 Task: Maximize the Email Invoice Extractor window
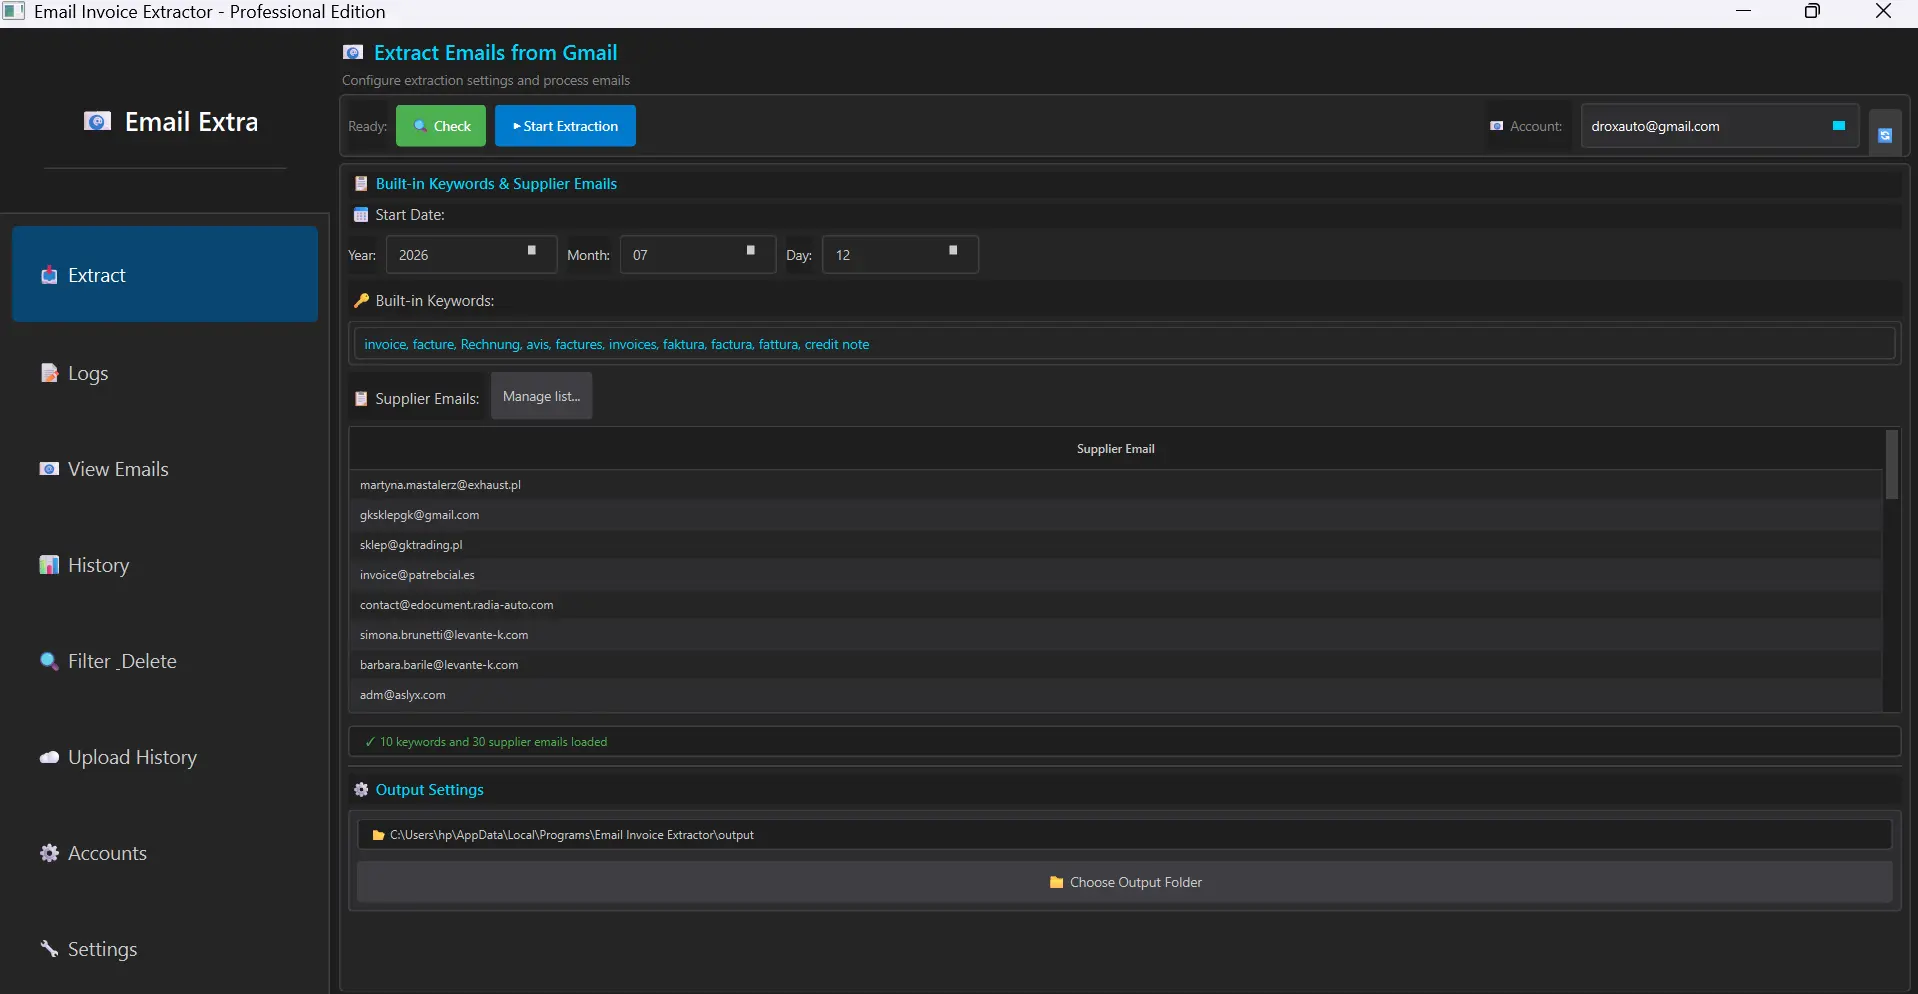(1812, 12)
